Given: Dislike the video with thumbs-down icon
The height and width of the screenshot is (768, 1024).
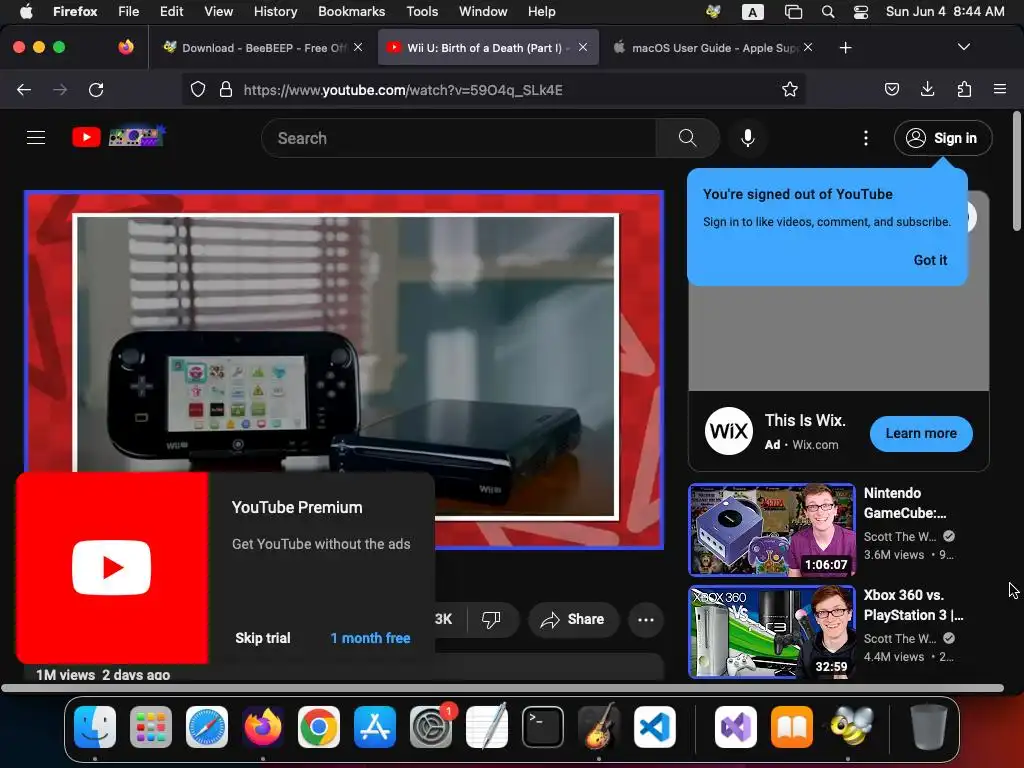Looking at the screenshot, I should [x=491, y=619].
